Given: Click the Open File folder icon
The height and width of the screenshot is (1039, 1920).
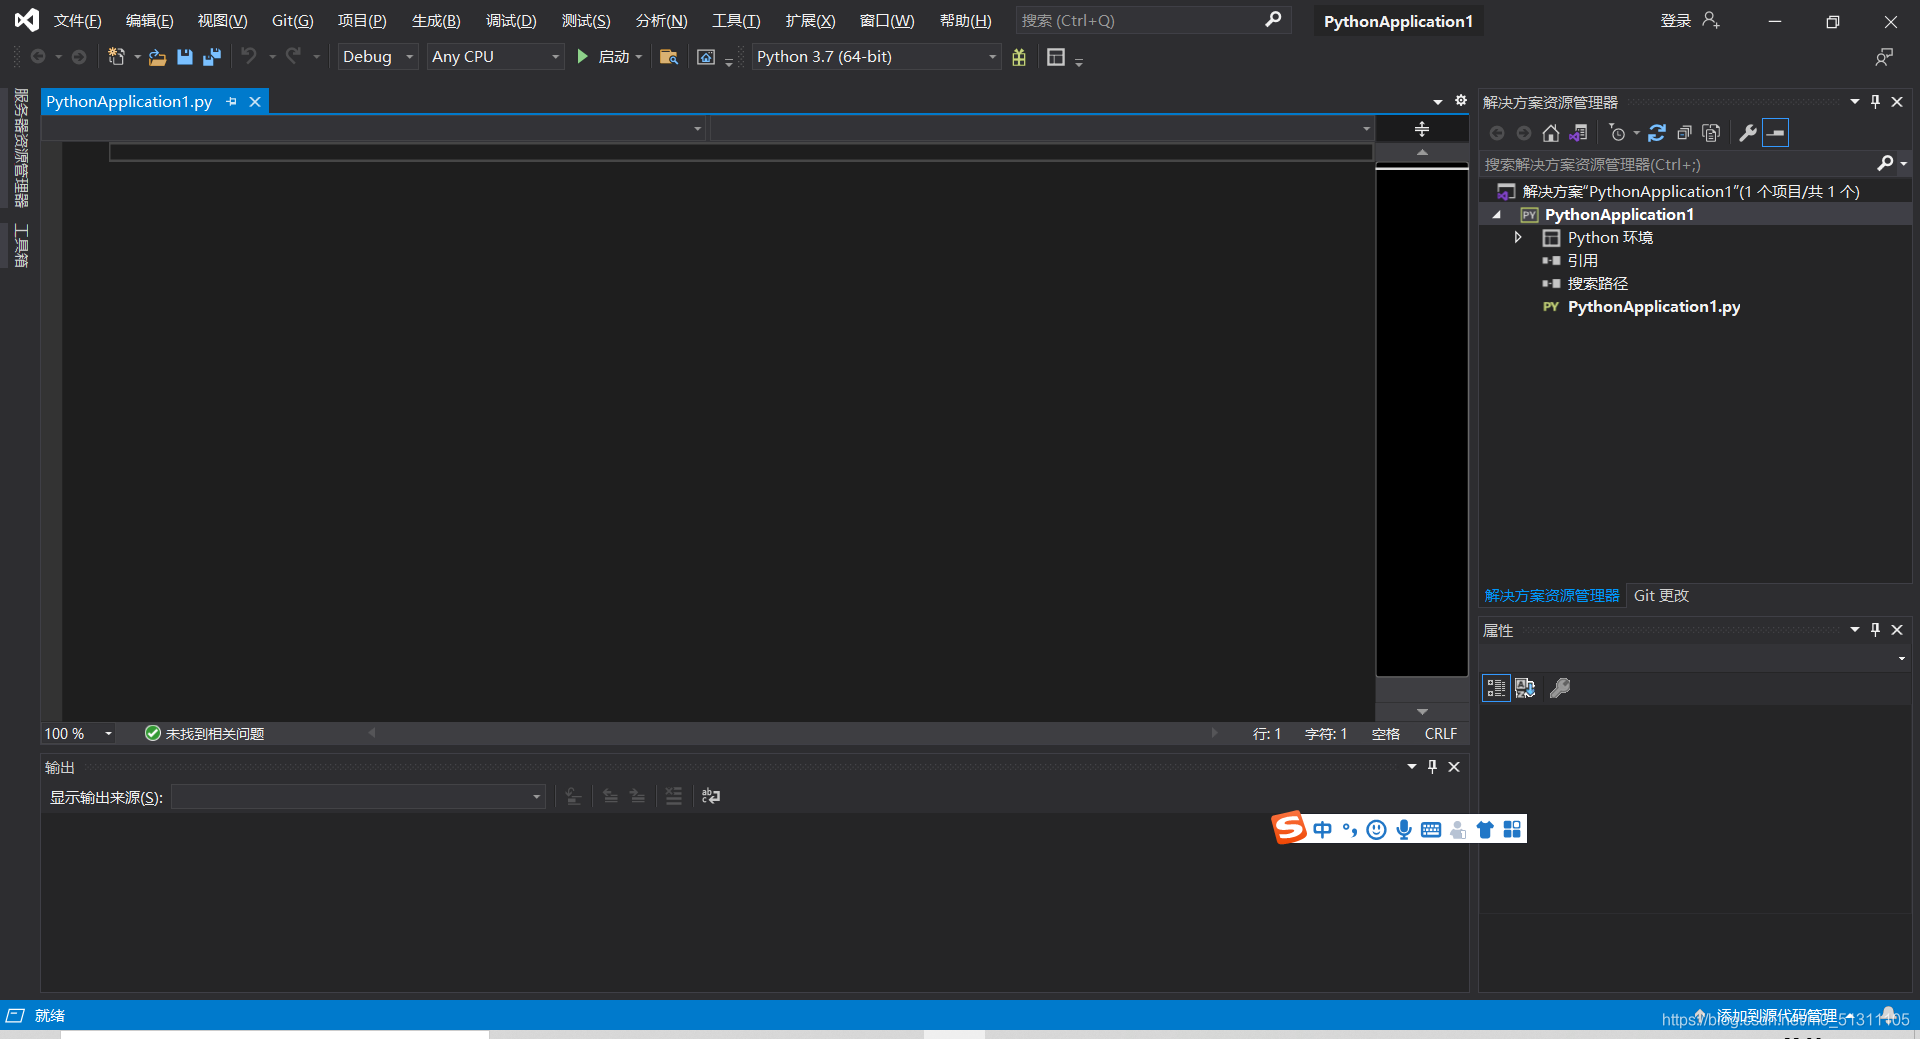Looking at the screenshot, I should (x=157, y=57).
